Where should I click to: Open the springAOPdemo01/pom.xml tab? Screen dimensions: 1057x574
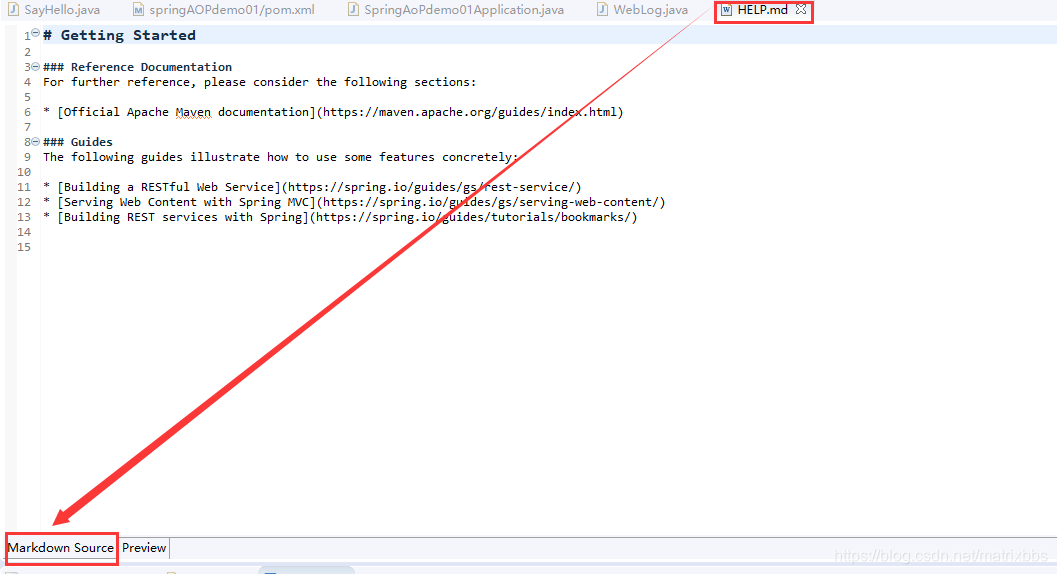224,10
